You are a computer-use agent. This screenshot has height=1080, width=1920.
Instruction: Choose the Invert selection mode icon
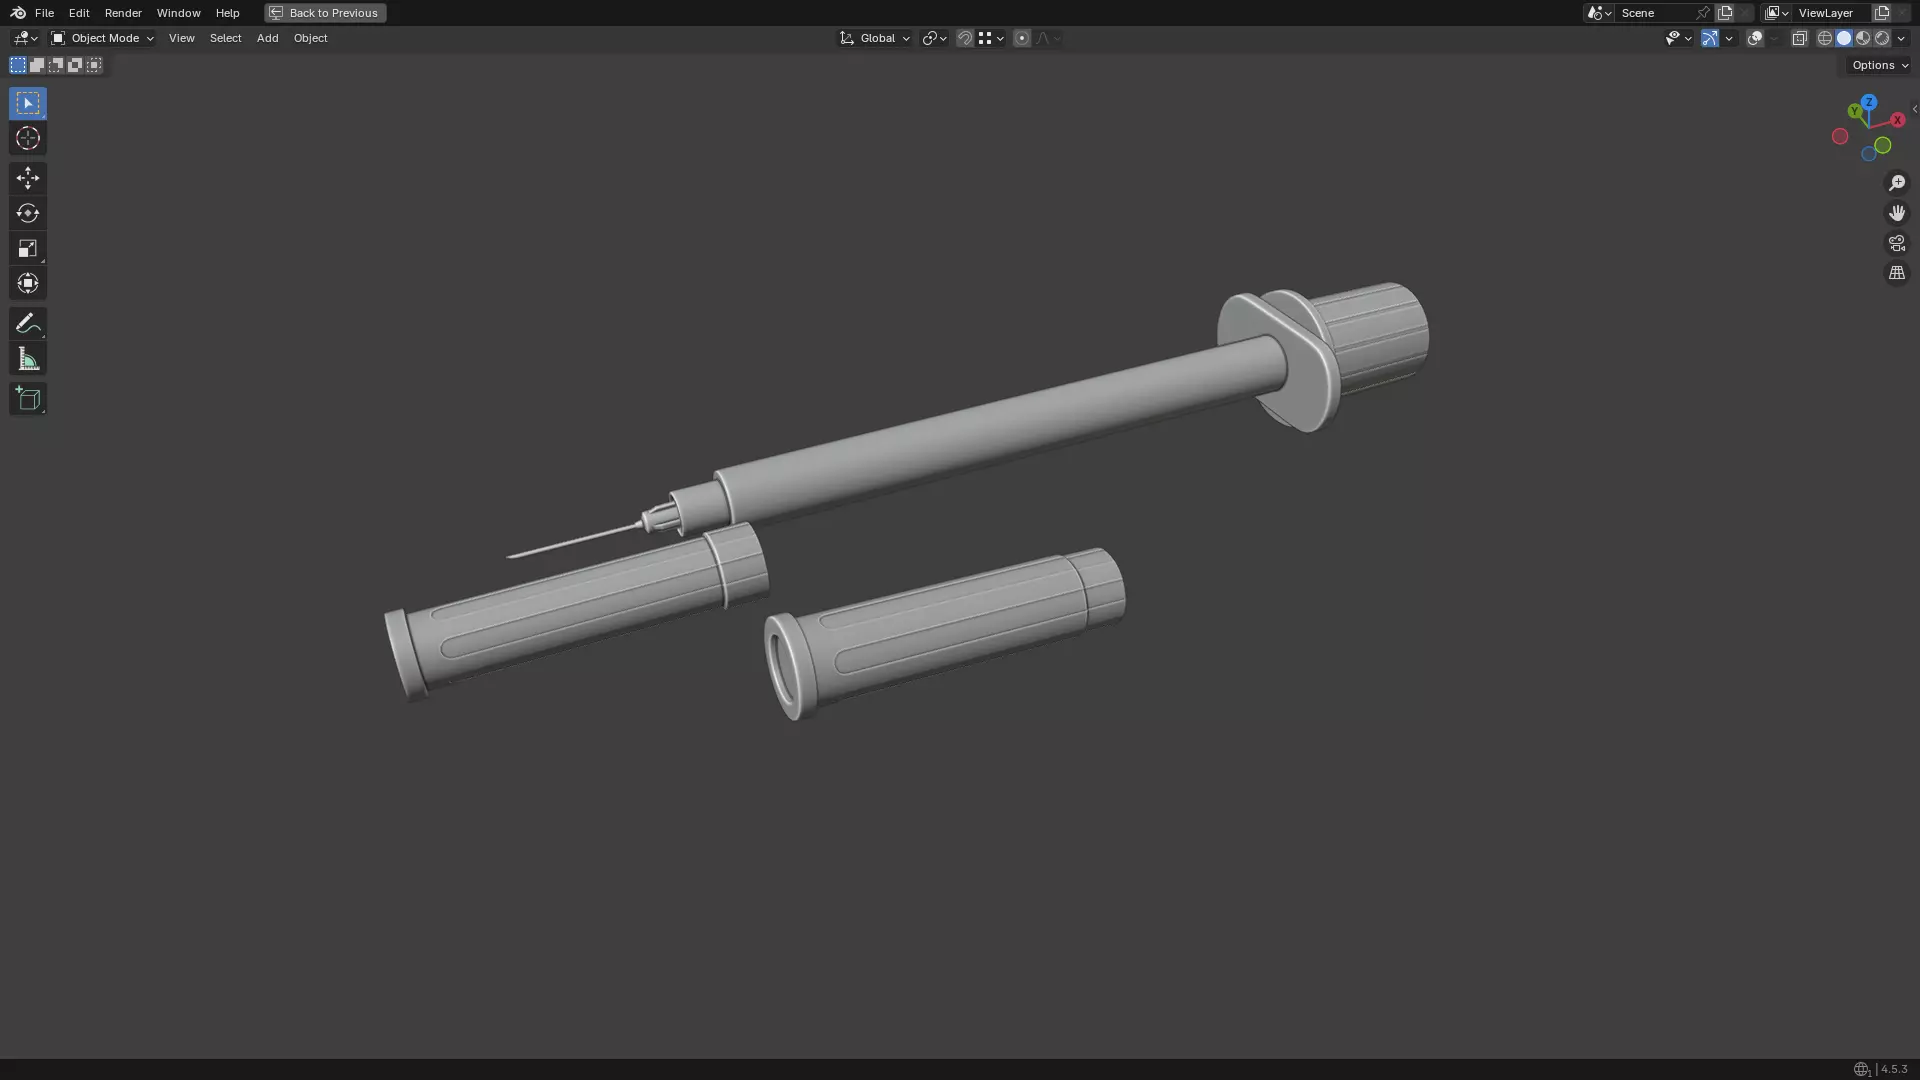75,65
